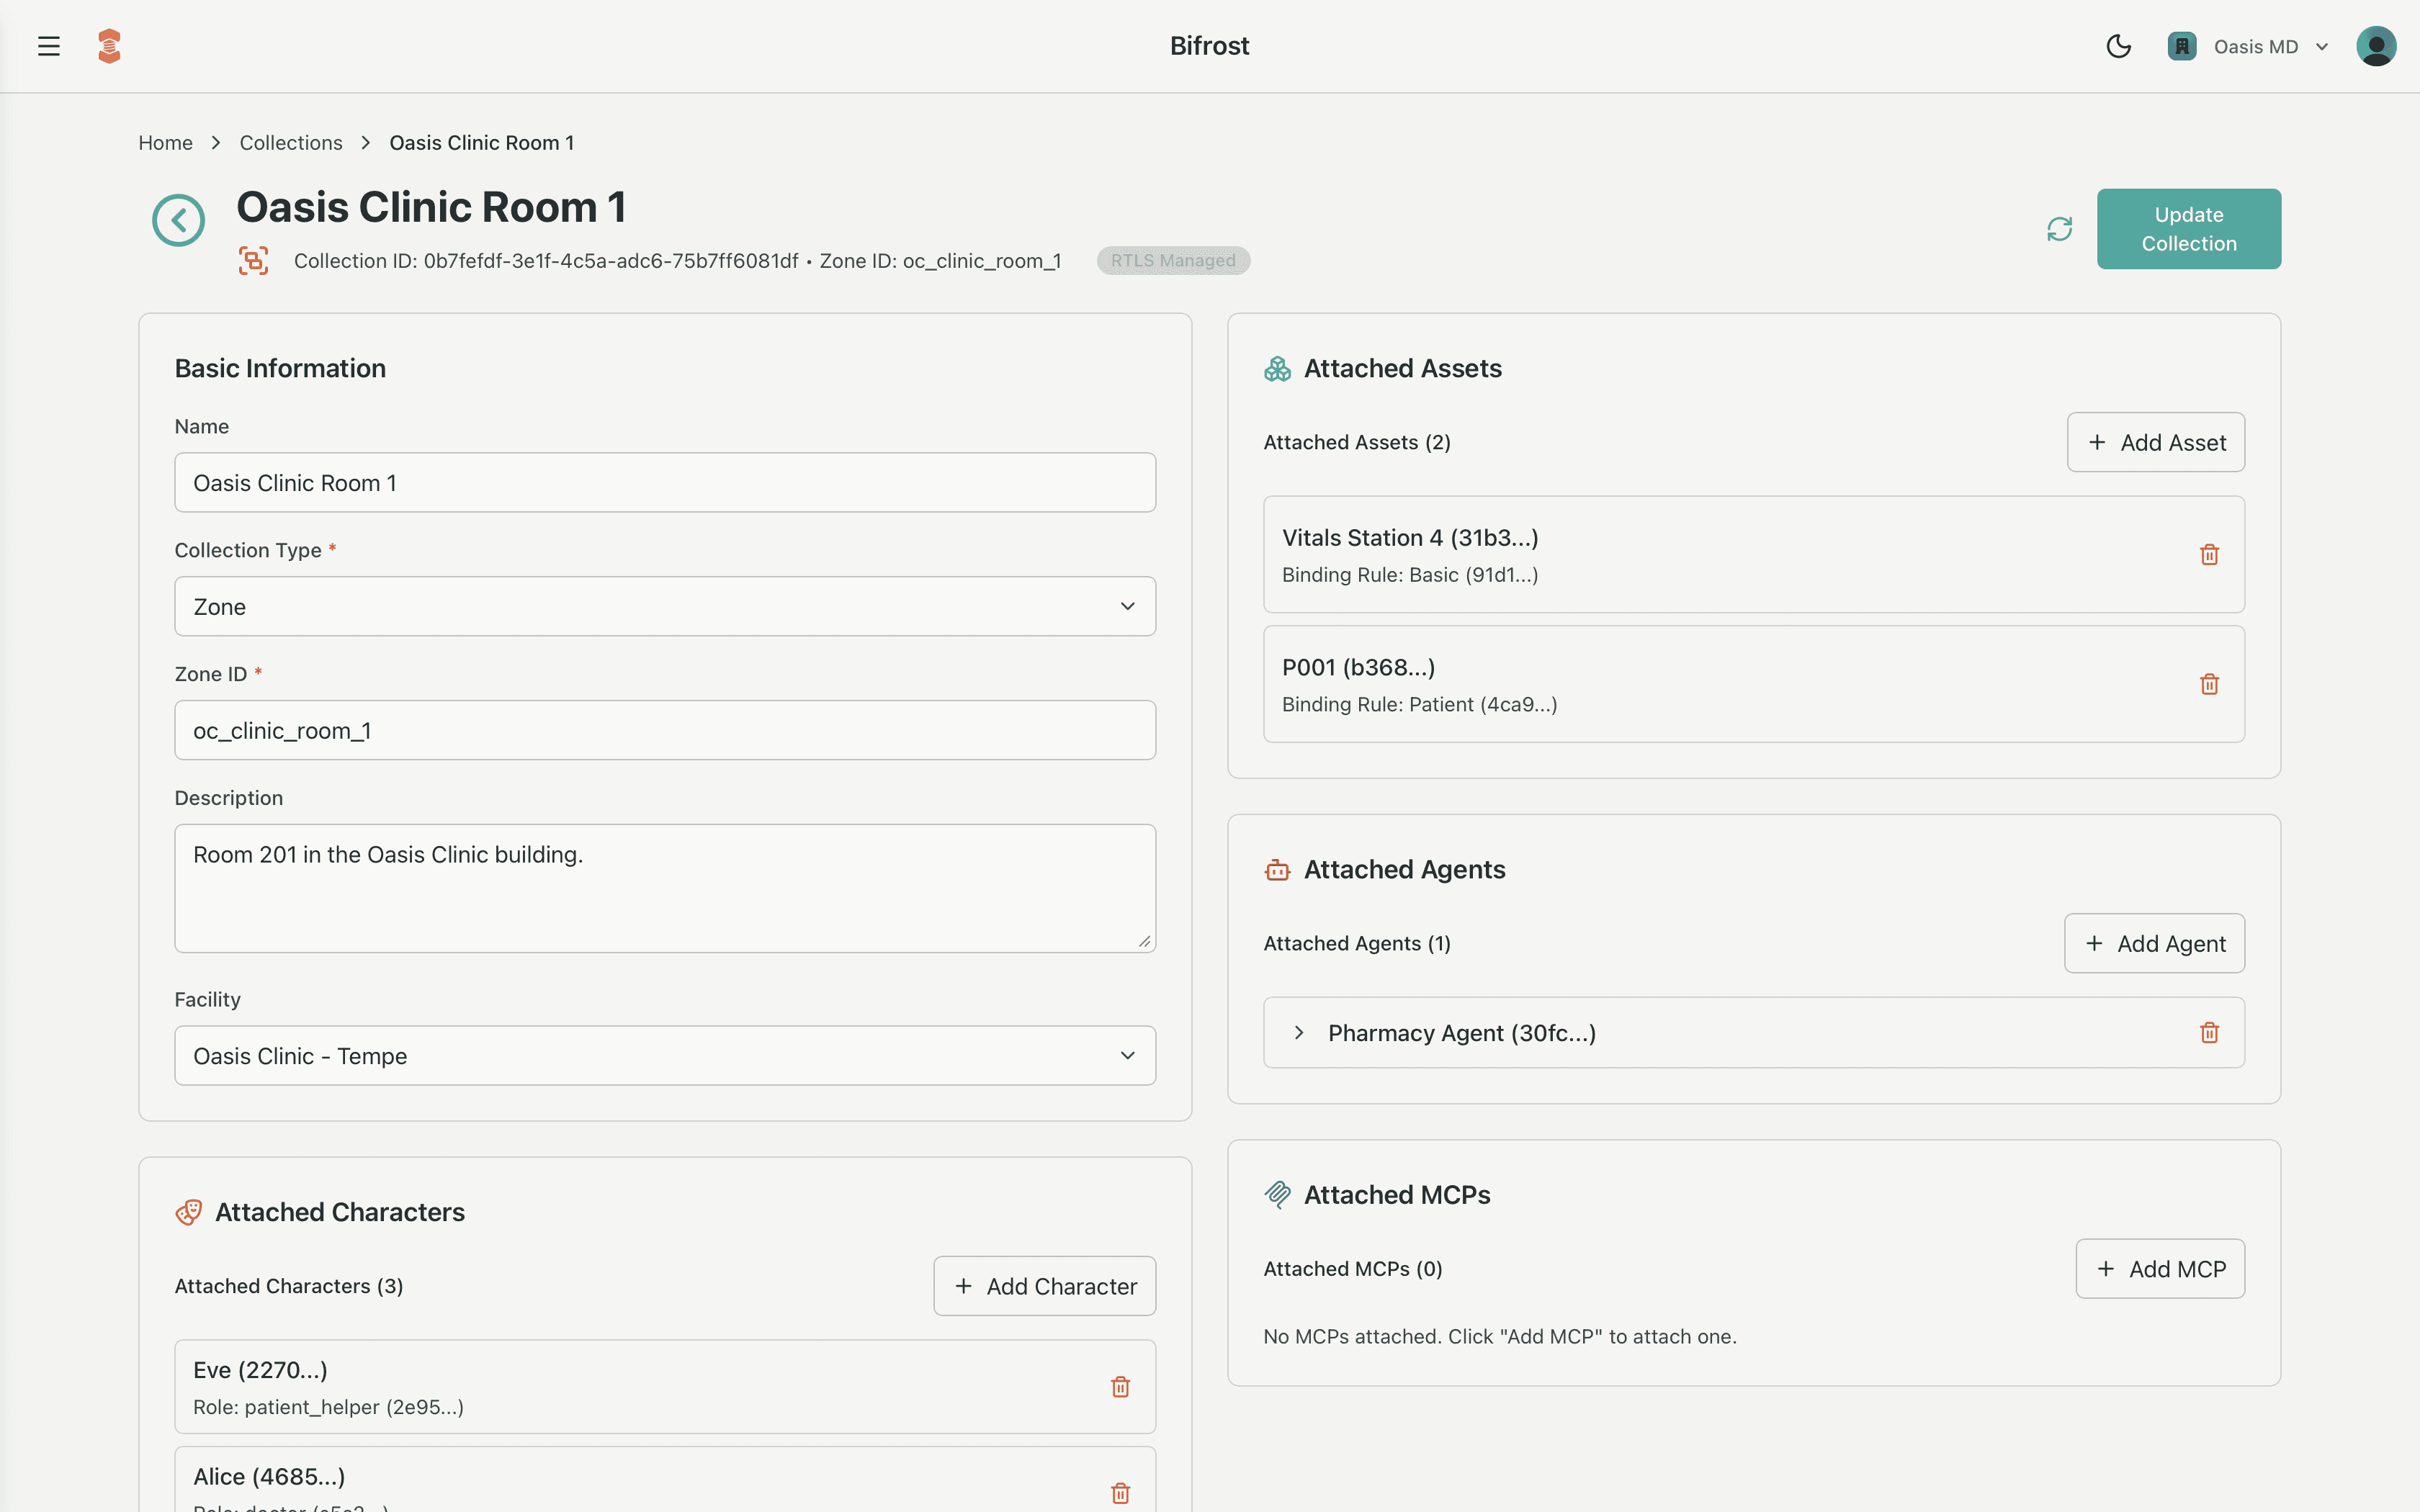Remove the P001 asset with its trash icon
This screenshot has height=1512, width=2420.
2210,684
